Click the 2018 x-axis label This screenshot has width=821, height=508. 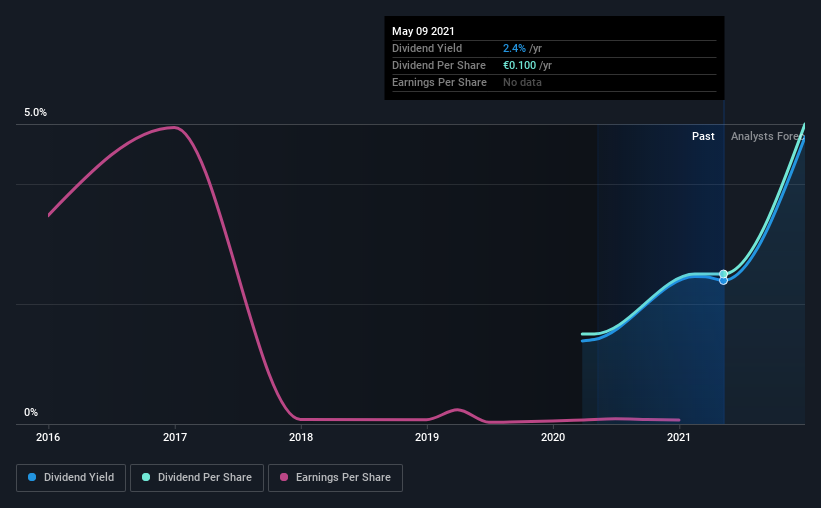pos(301,437)
